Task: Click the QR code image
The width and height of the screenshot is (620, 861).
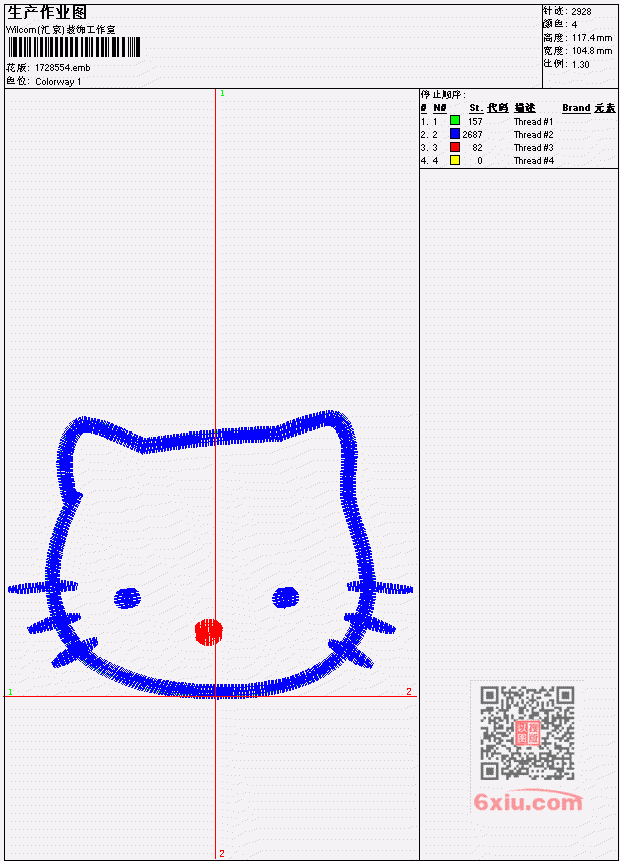Action: (x=527, y=733)
